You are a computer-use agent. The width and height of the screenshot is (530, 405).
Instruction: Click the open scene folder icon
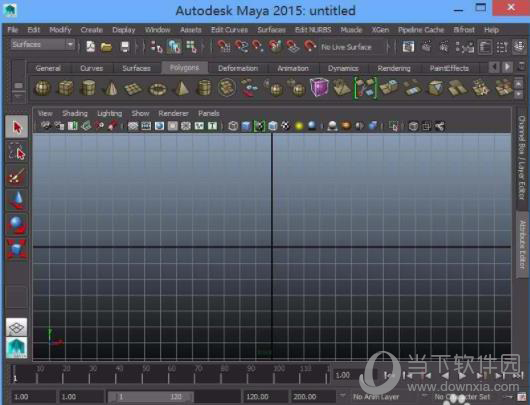click(x=106, y=47)
